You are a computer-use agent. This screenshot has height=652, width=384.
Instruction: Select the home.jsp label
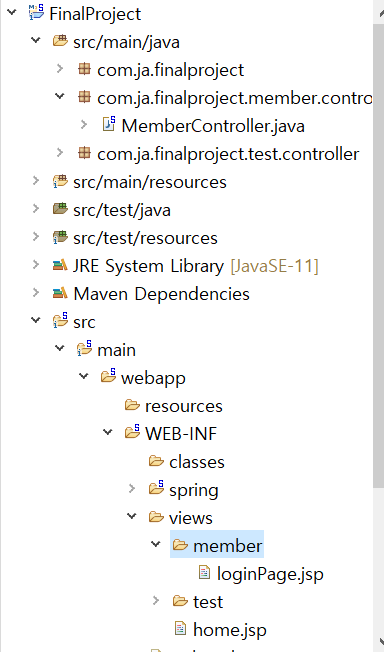pyautogui.click(x=230, y=631)
